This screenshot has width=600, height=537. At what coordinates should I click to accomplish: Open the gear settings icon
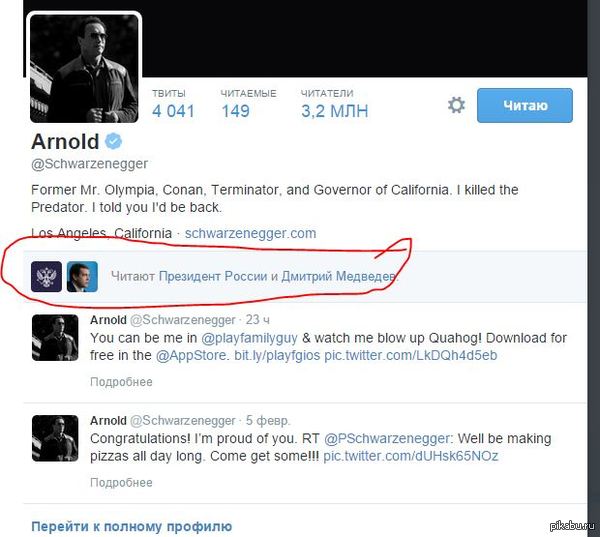pyautogui.click(x=456, y=105)
